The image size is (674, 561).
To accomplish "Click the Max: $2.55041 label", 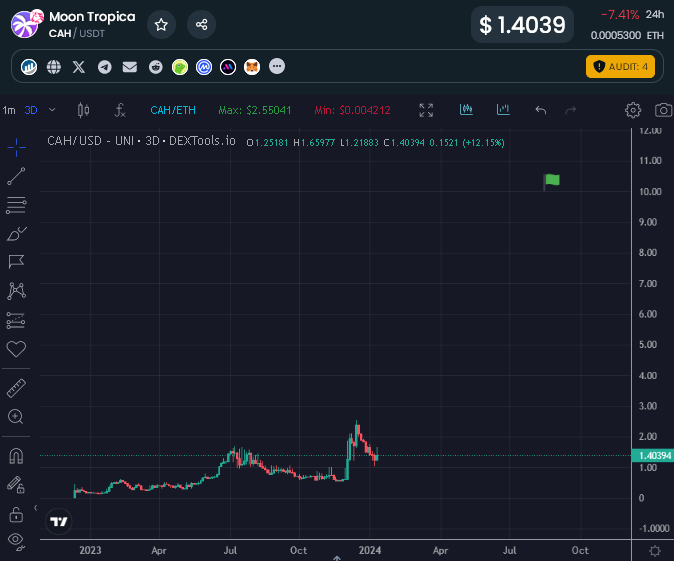I will (x=254, y=110).
